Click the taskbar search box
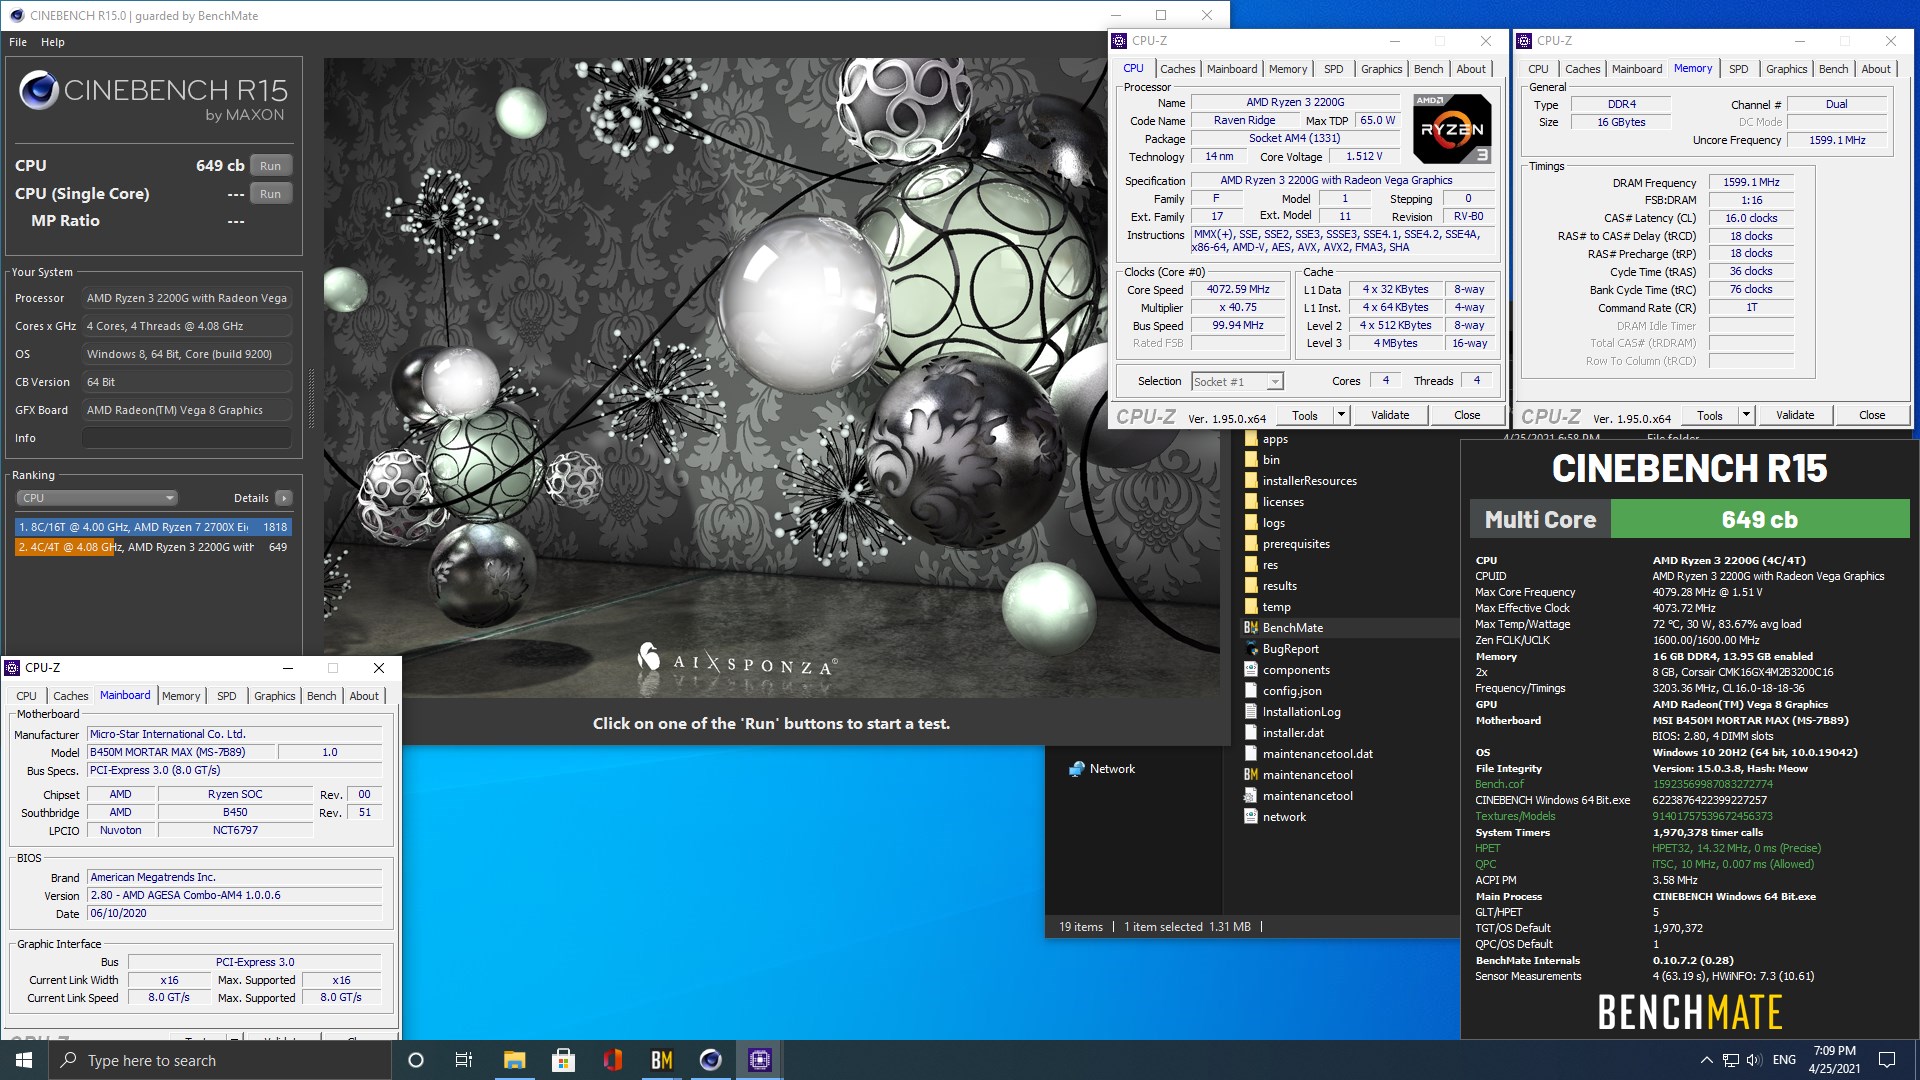This screenshot has width=1920, height=1080. [220, 1060]
